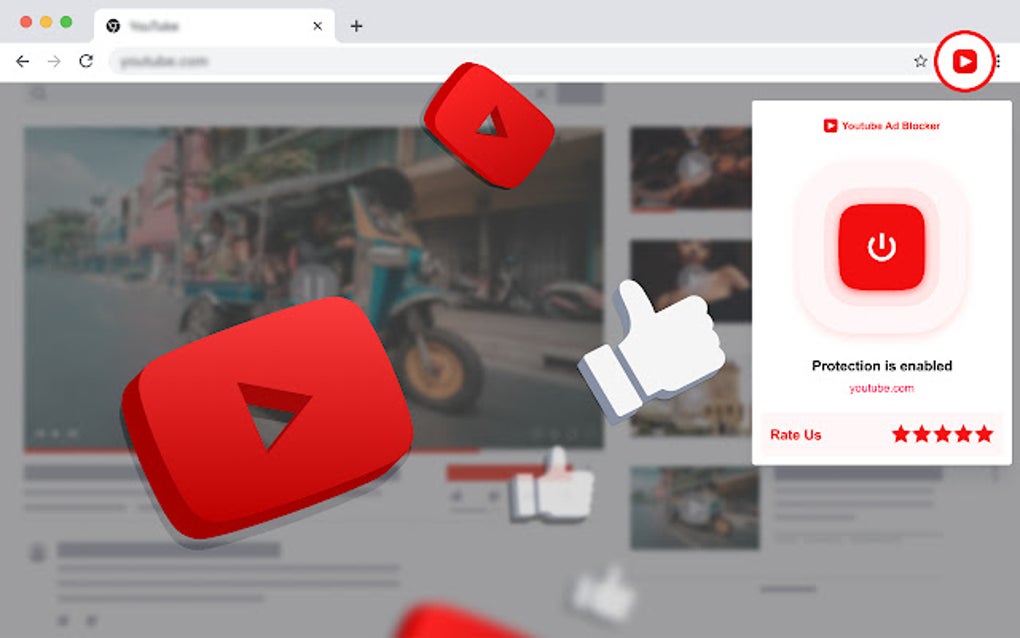
Task: Bookmark the page via the star icon
Action: [919, 61]
